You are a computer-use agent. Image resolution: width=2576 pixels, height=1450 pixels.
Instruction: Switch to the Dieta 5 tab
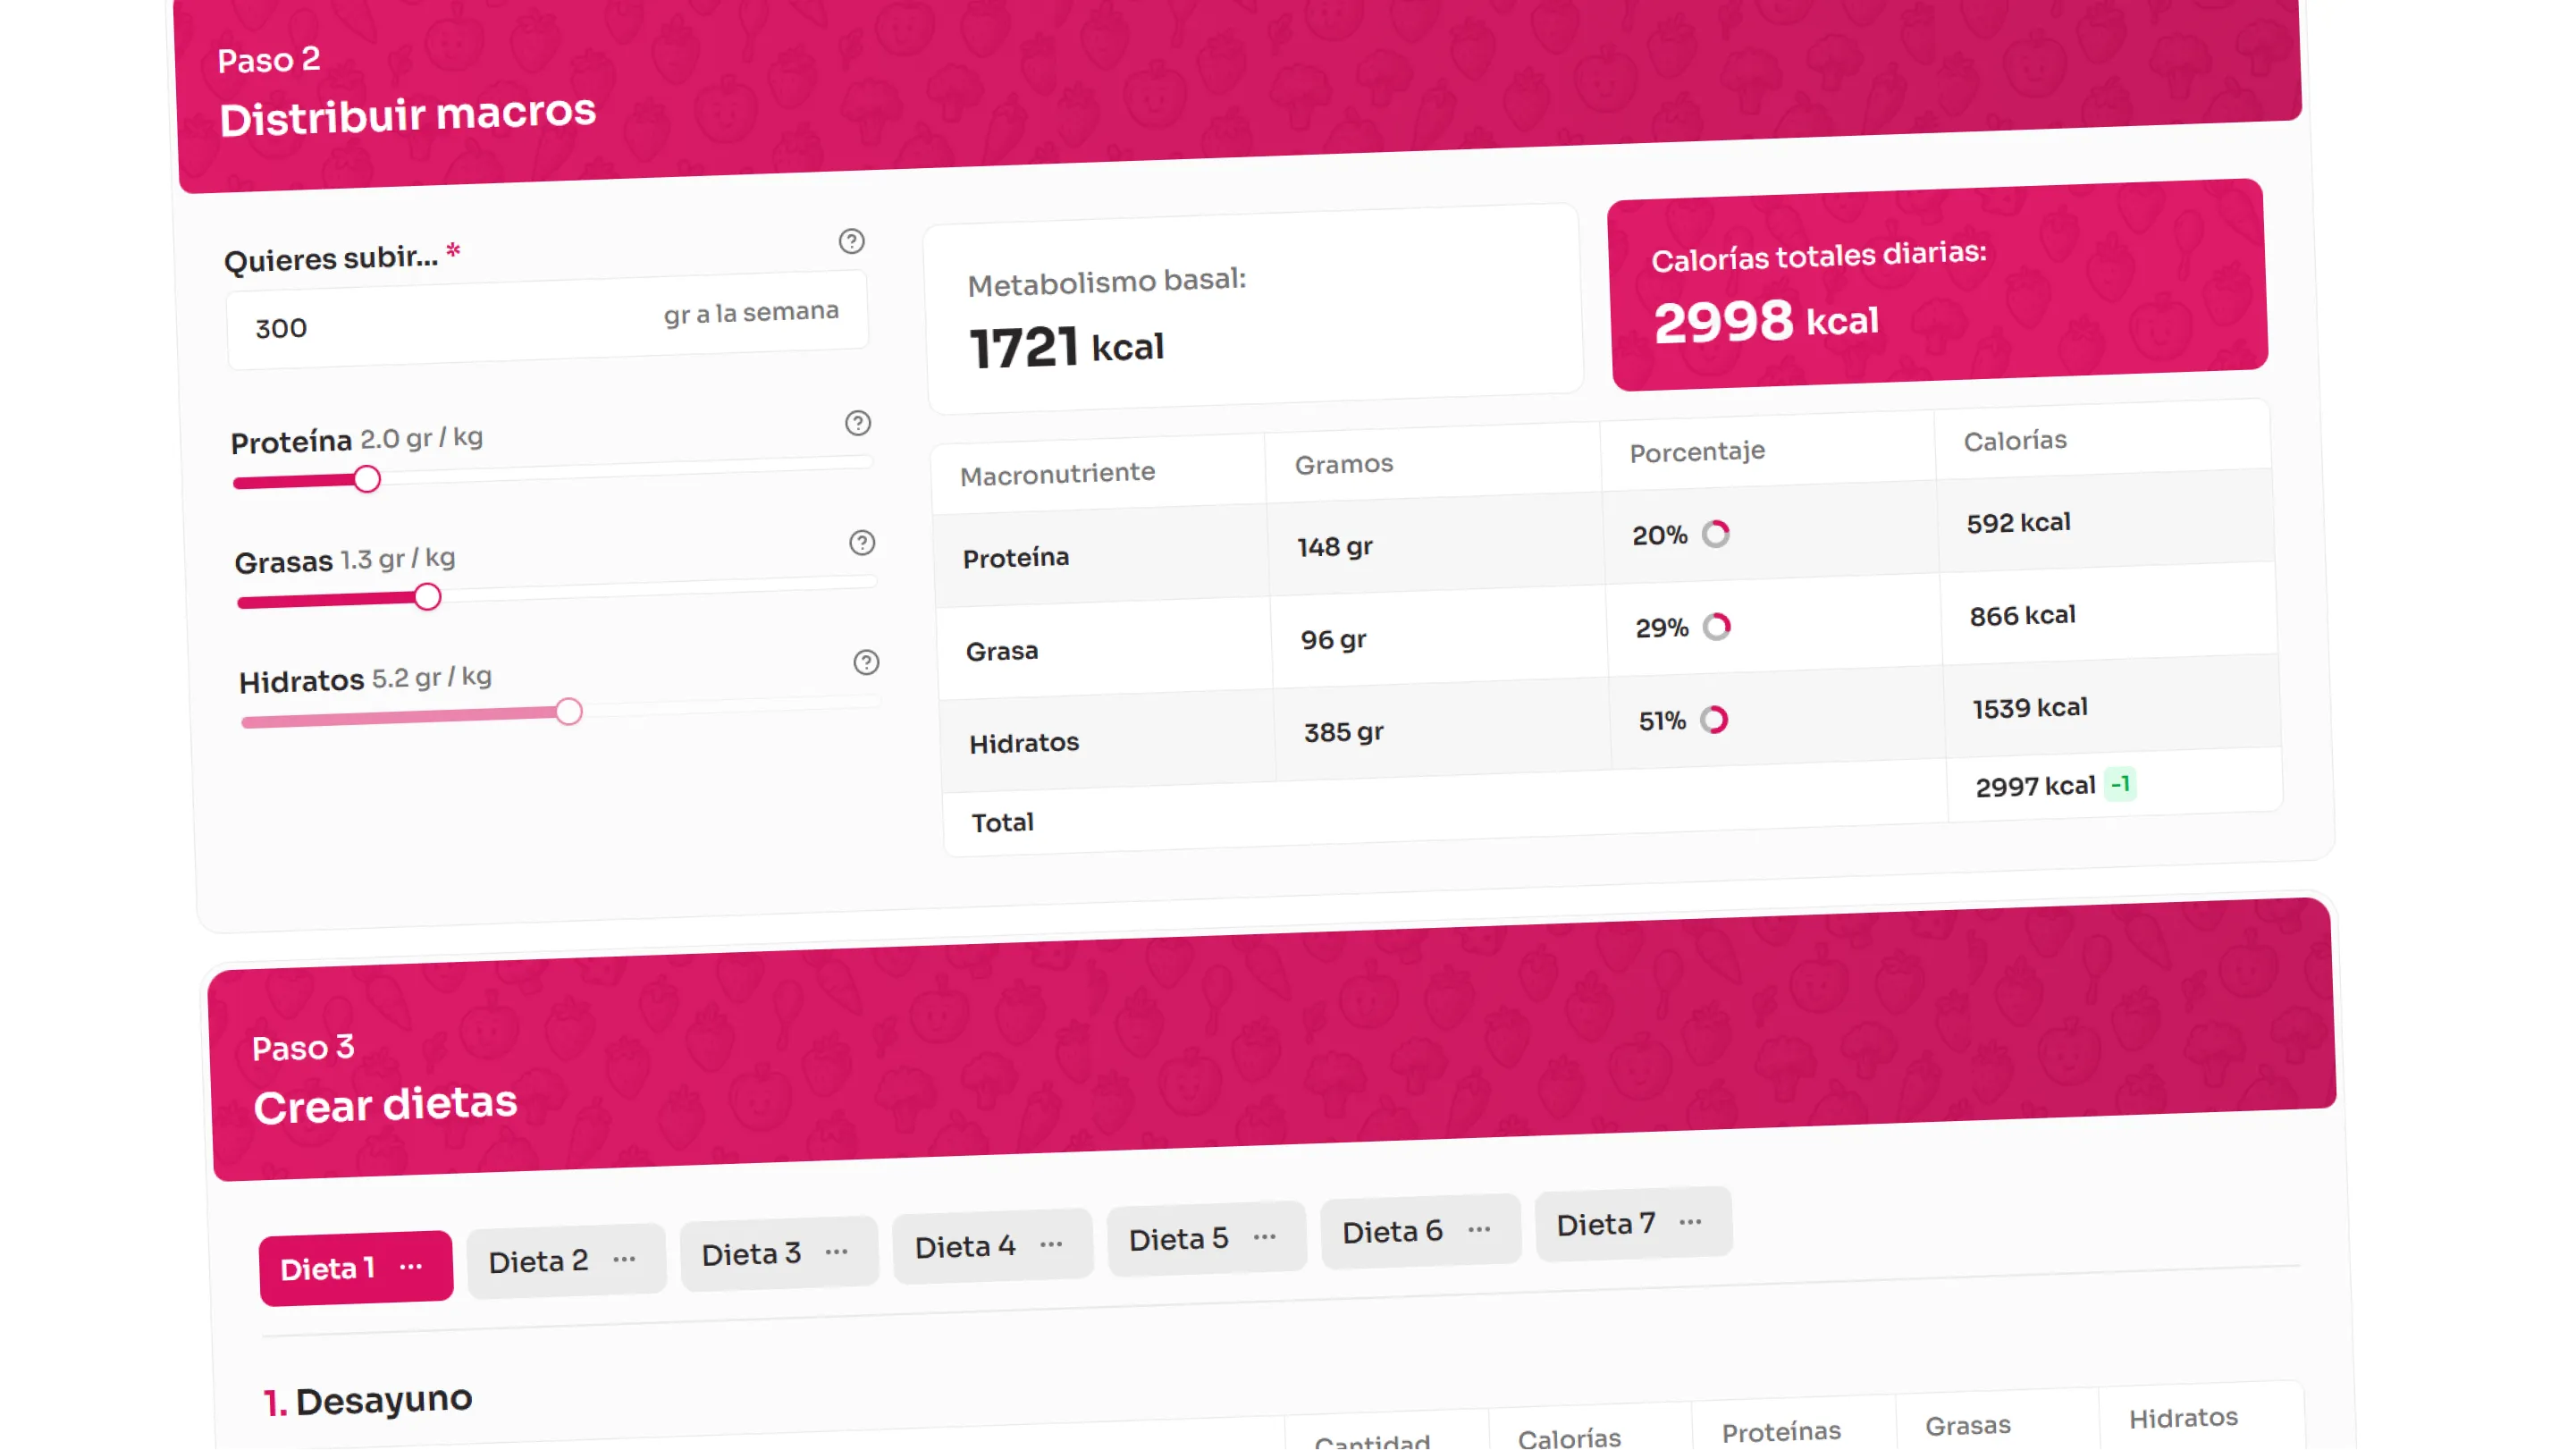click(1178, 1240)
